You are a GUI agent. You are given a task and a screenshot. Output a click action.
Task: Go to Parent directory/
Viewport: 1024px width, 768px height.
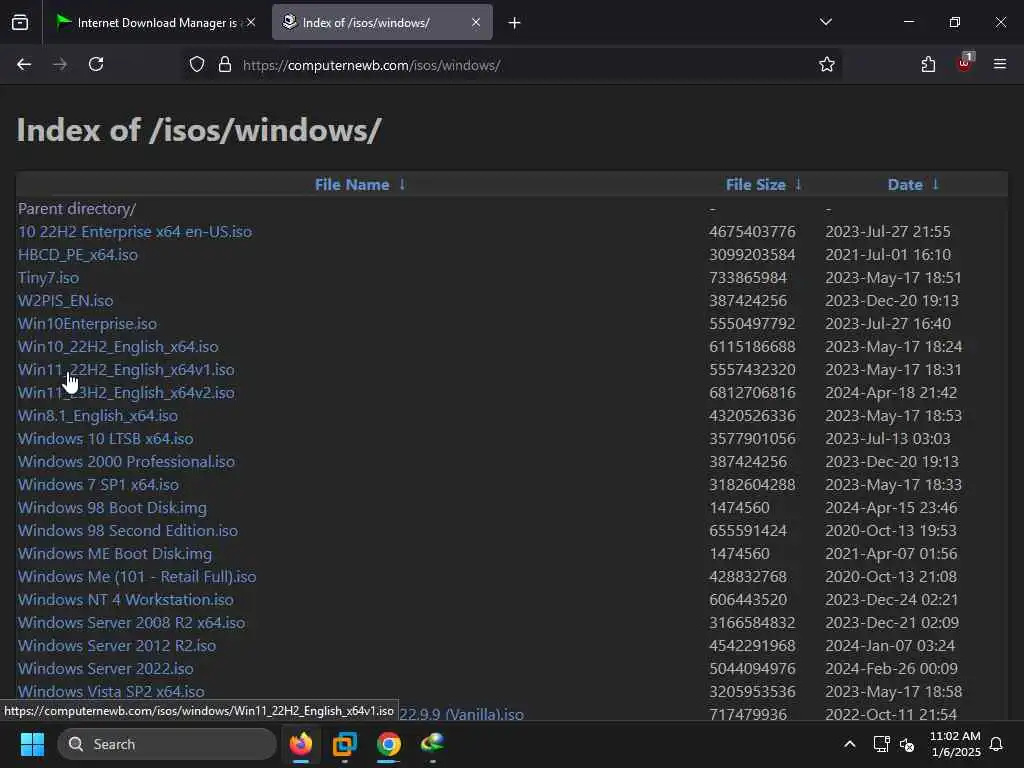[x=77, y=209]
